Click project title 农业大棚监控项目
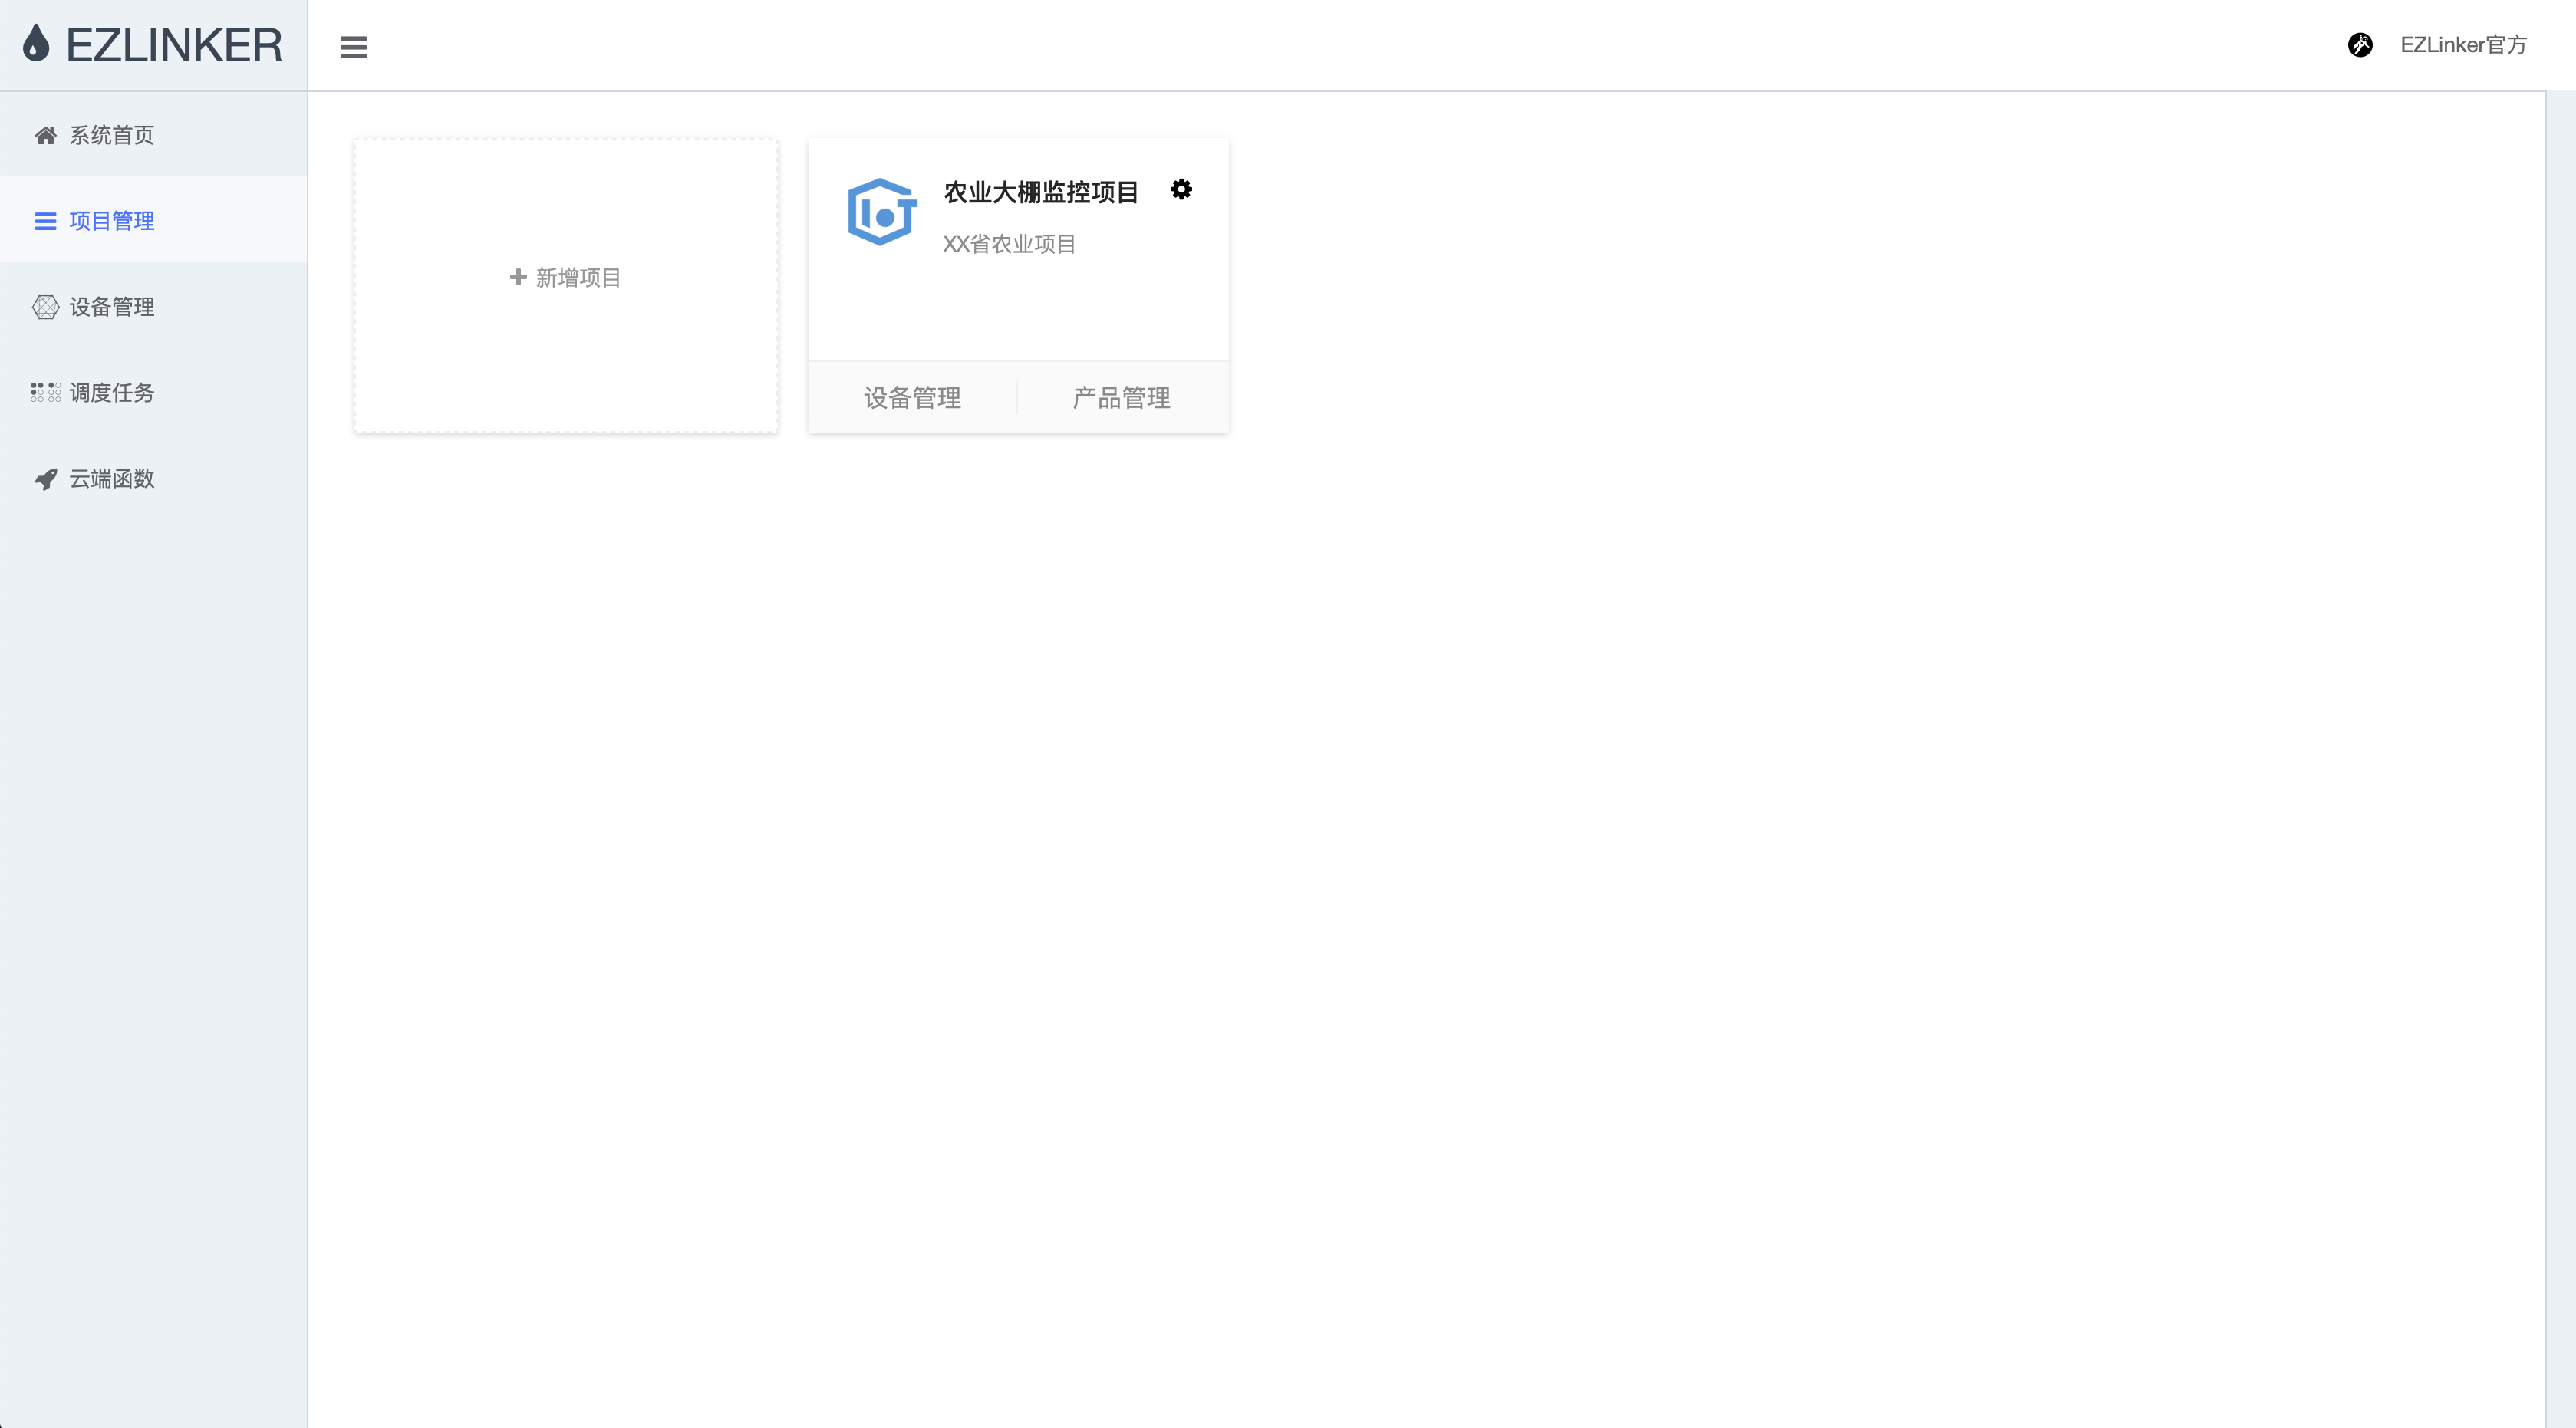This screenshot has height=1428, width=2576. (1041, 192)
